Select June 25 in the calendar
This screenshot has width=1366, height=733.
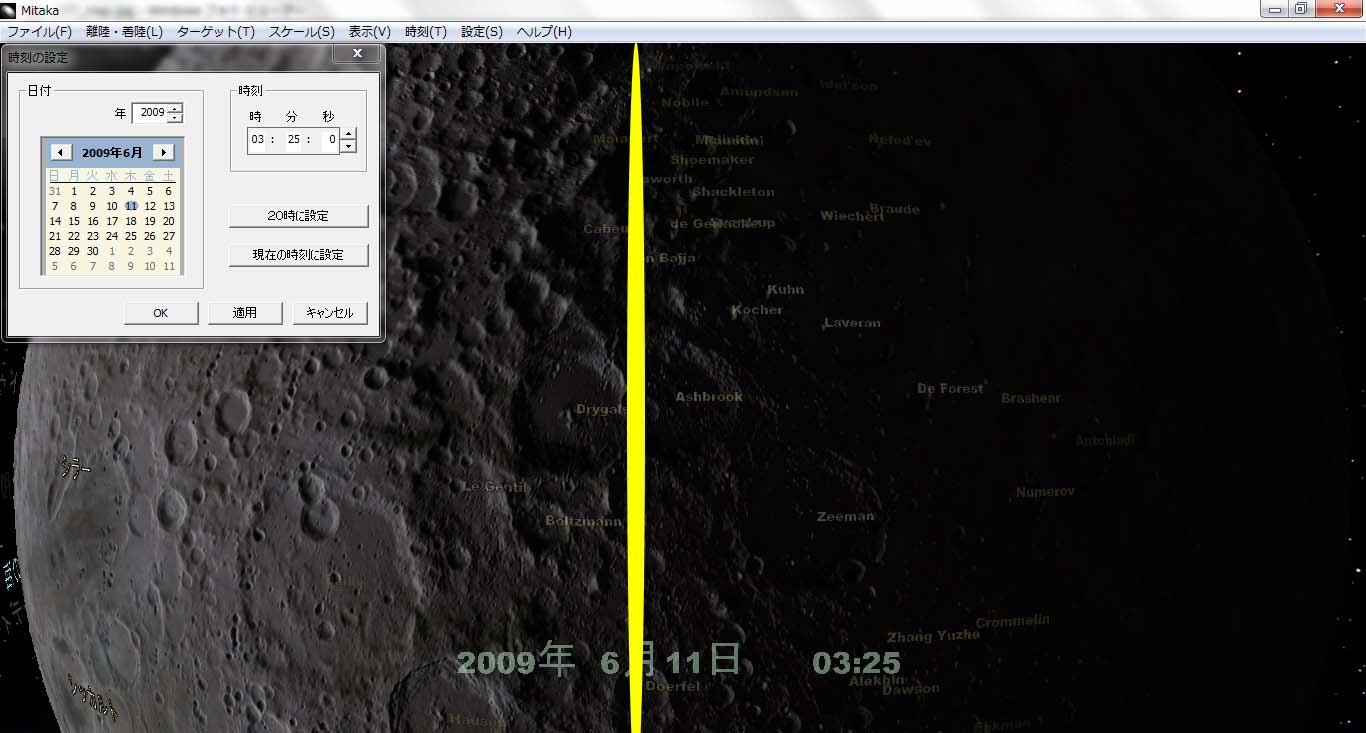coord(130,236)
